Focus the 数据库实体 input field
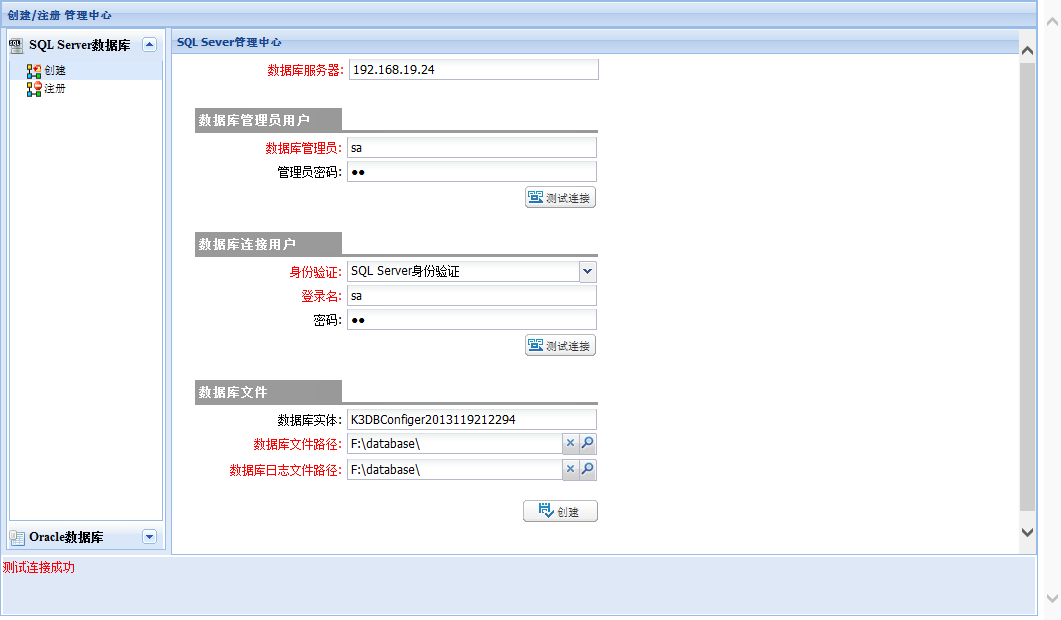This screenshot has height=620, width=1061. coord(472,420)
